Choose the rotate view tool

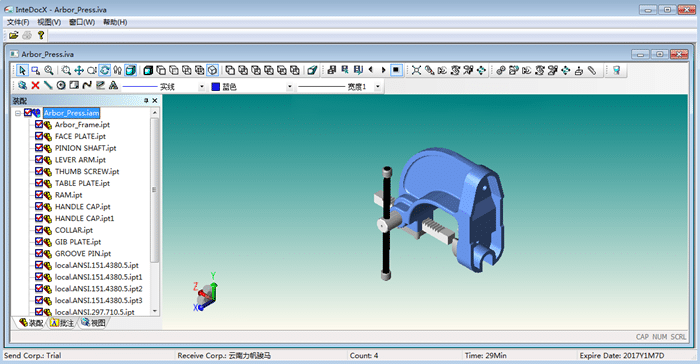point(104,71)
